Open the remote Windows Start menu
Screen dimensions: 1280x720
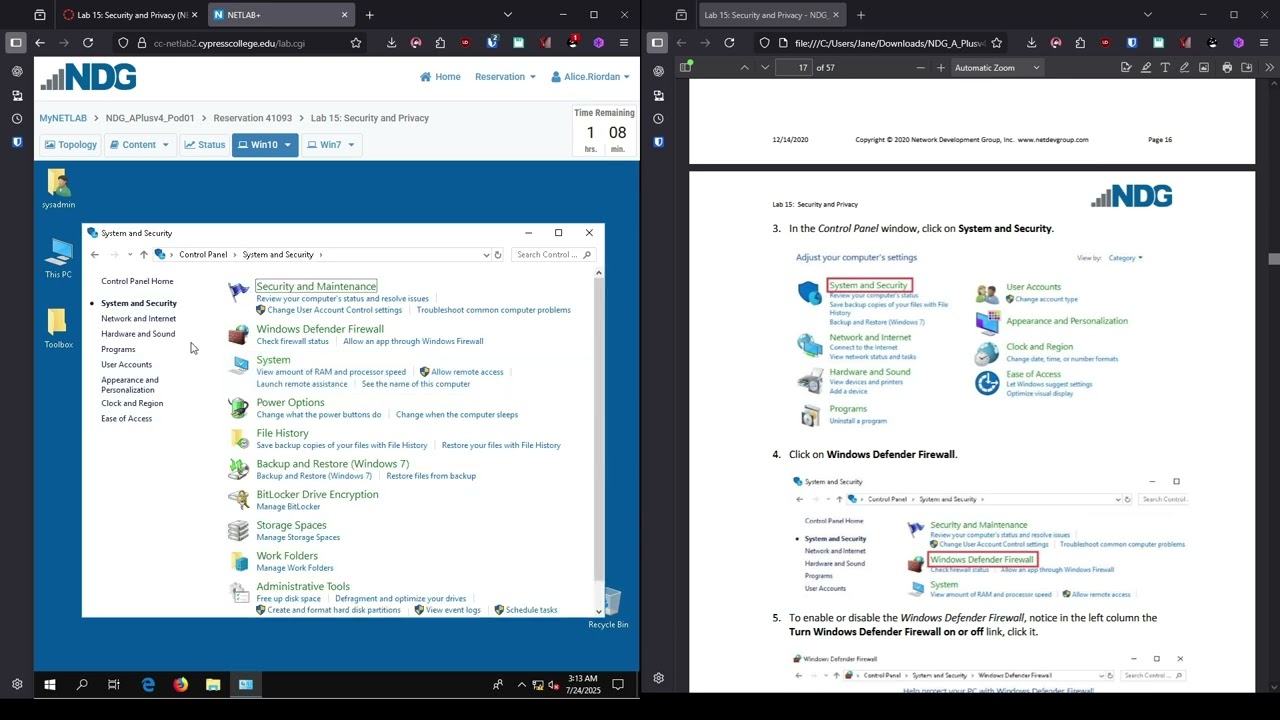click(x=49, y=685)
